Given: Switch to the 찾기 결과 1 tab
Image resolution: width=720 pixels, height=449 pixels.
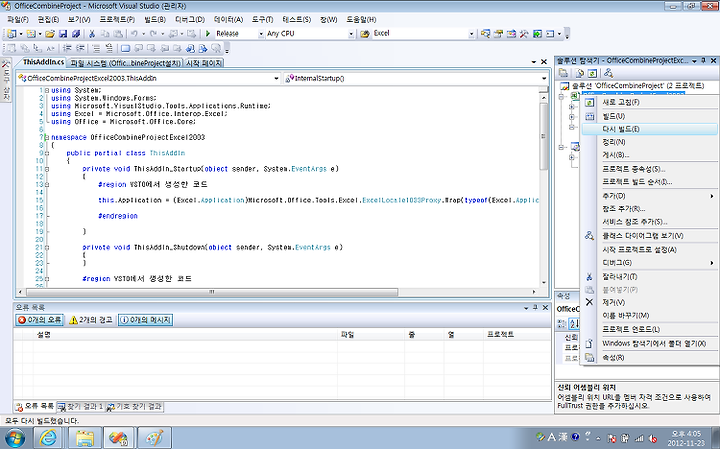Looking at the screenshot, I should pyautogui.click(x=81, y=407).
